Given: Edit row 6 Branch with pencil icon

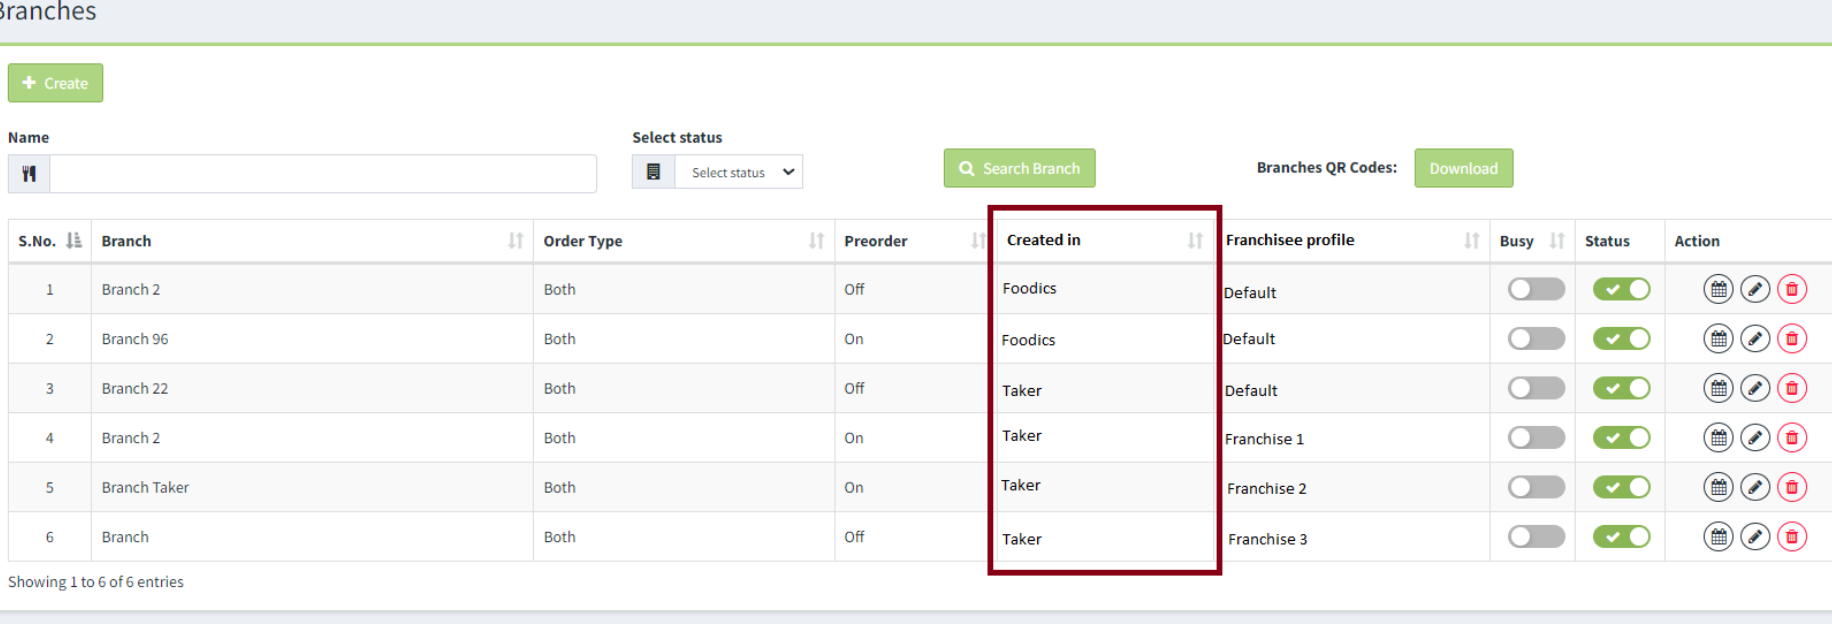Looking at the screenshot, I should tap(1755, 537).
